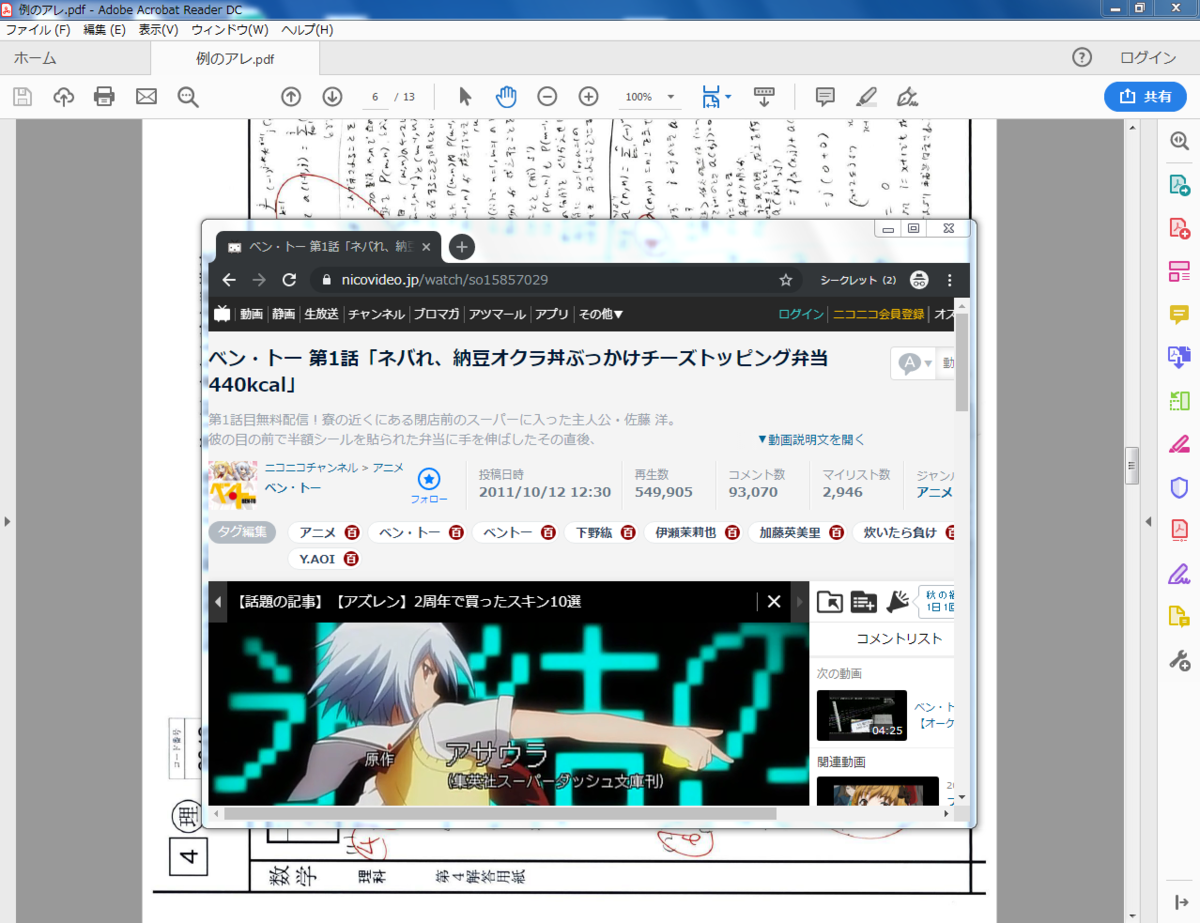
Task: Expand the left navigation pane arrow
Action: point(7,521)
